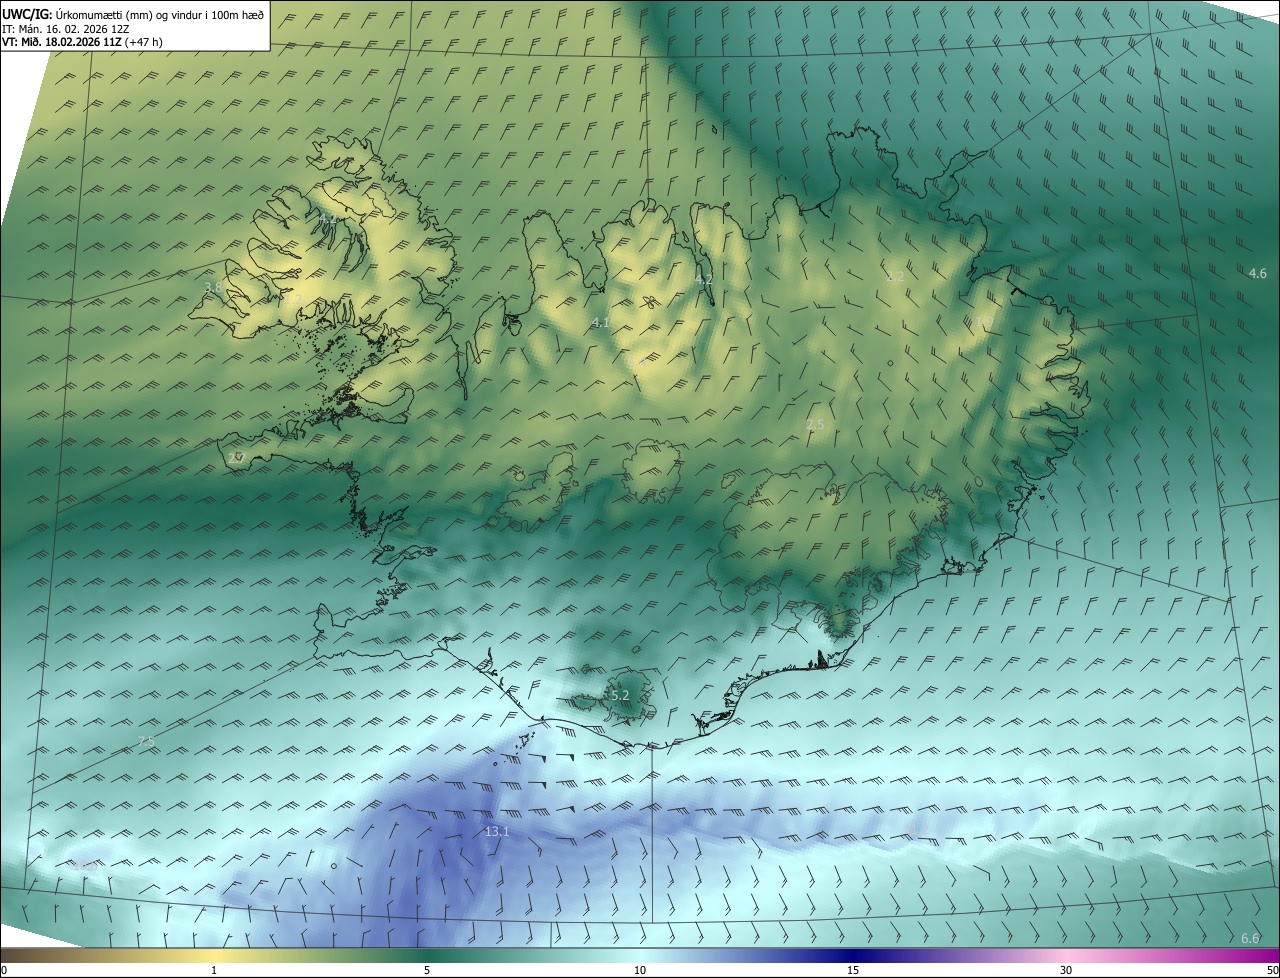Viewport: 1280px width, 978px height.
Task: Click the title "UWC/IG: Úrkomumætti (mm) og vindur í 100m hæð"
Action: tap(133, 14)
